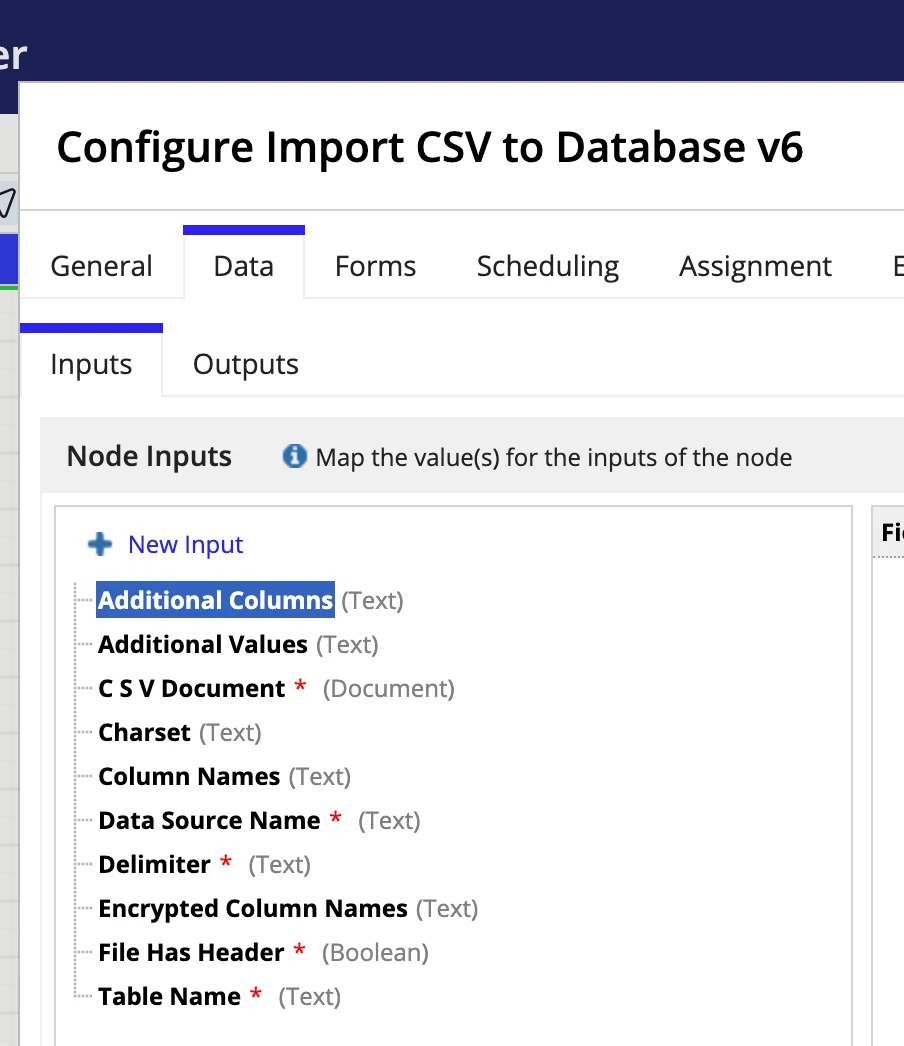The height and width of the screenshot is (1046, 904).
Task: Click the New Input link
Action: point(185,544)
